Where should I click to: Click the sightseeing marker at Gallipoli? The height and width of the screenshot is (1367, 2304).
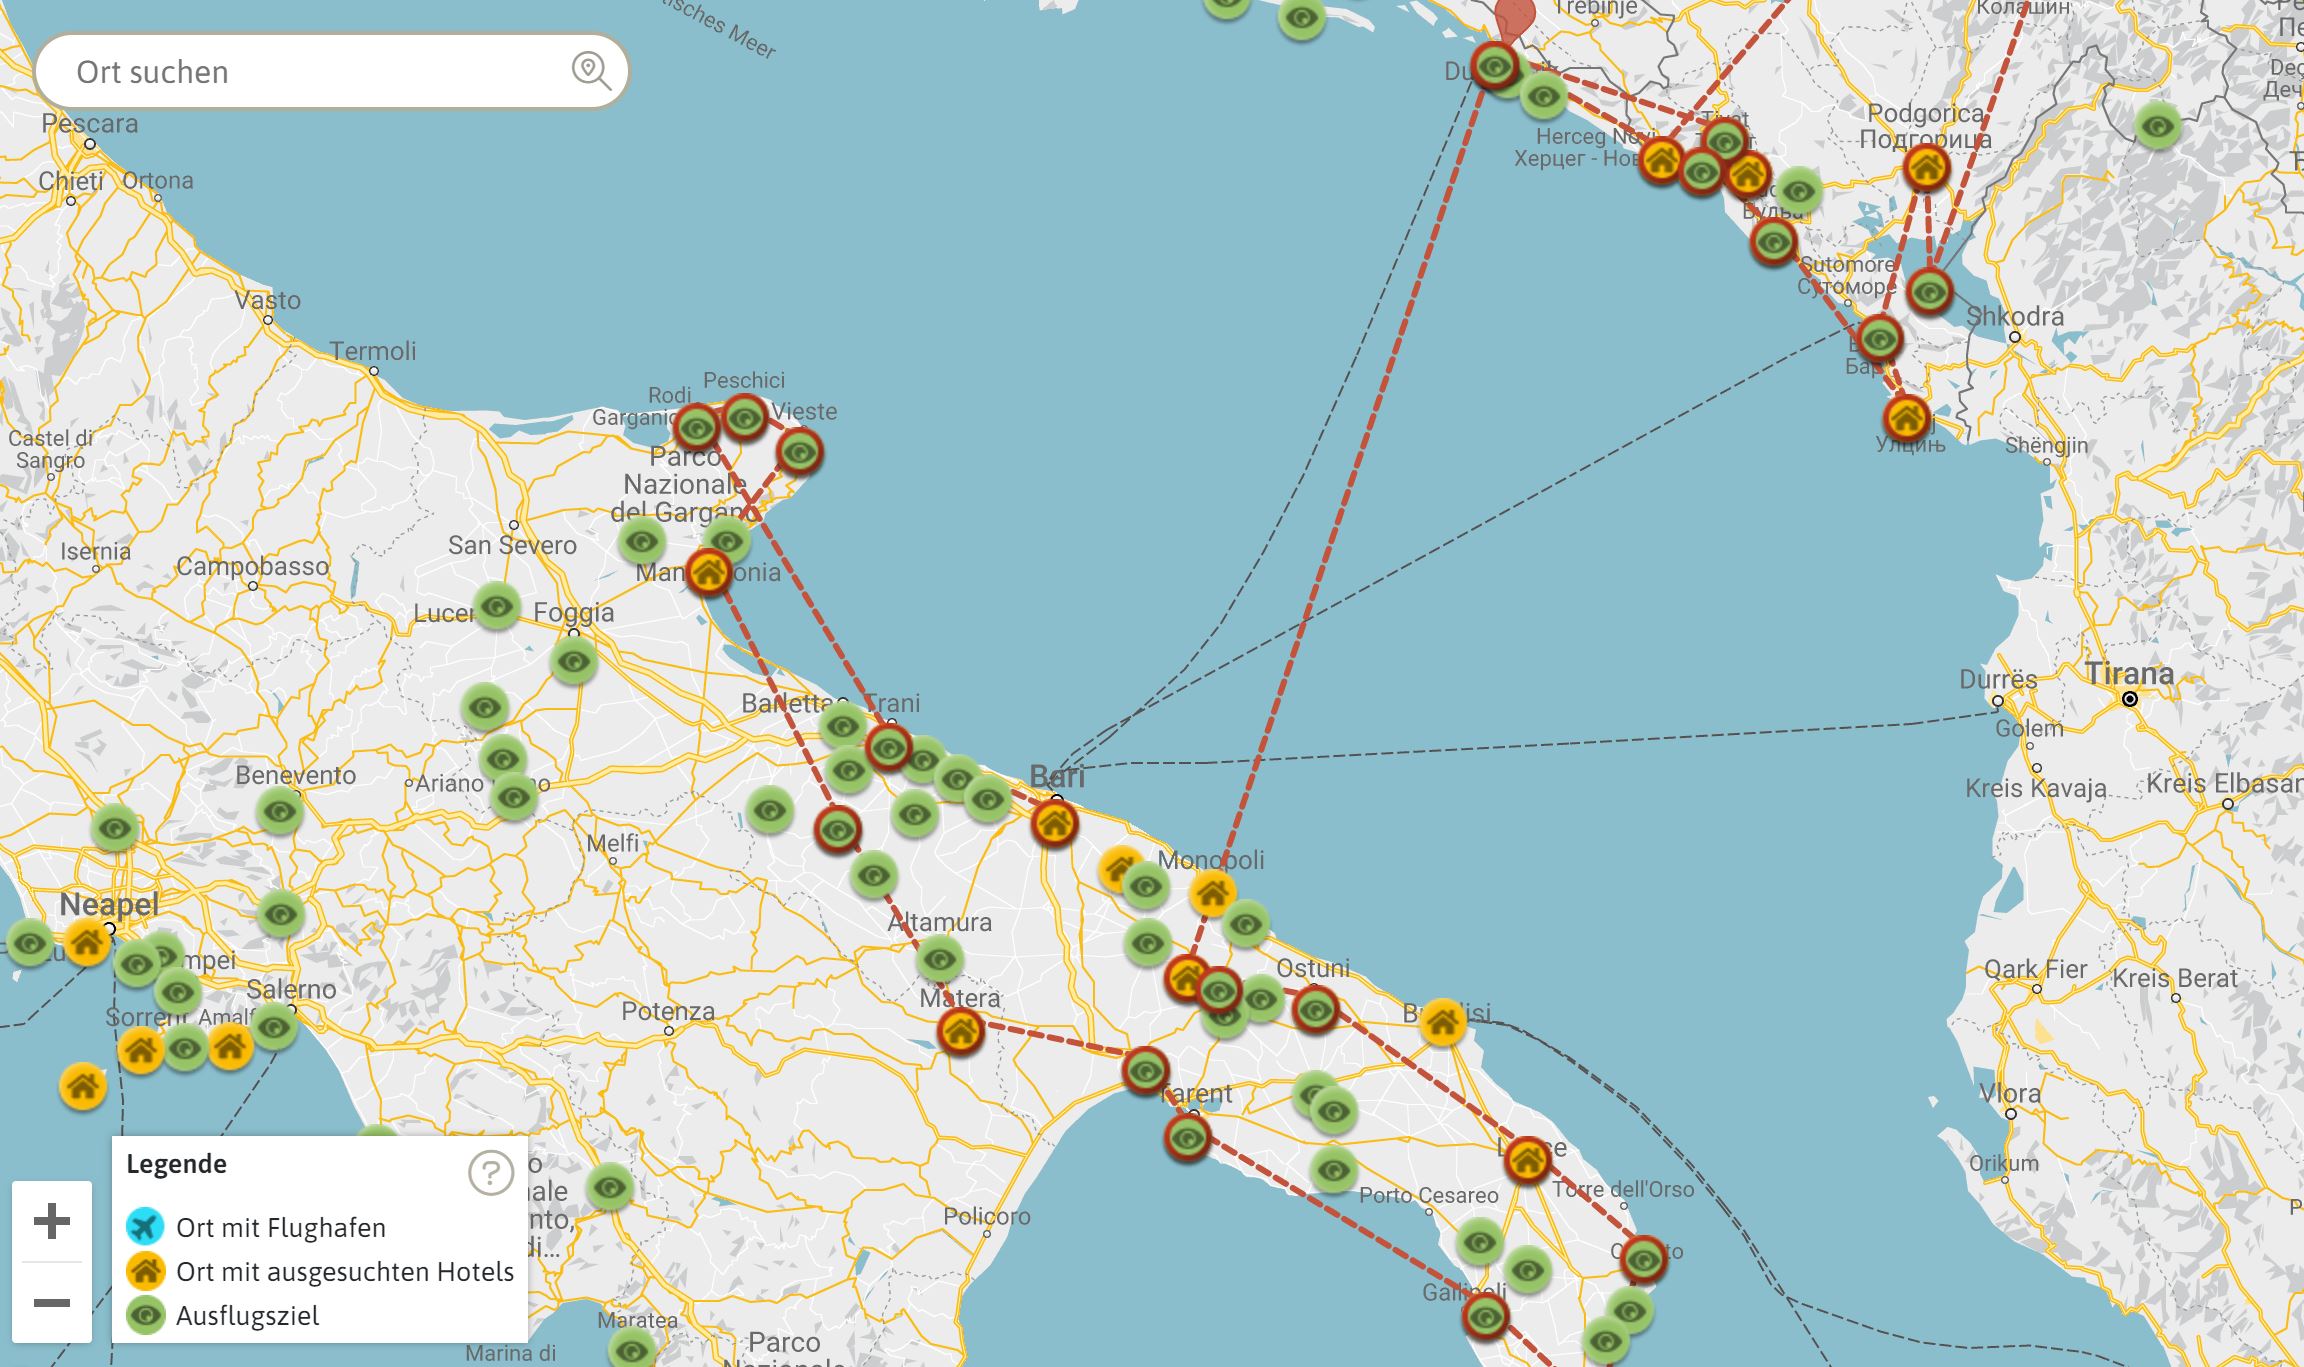point(1485,1316)
